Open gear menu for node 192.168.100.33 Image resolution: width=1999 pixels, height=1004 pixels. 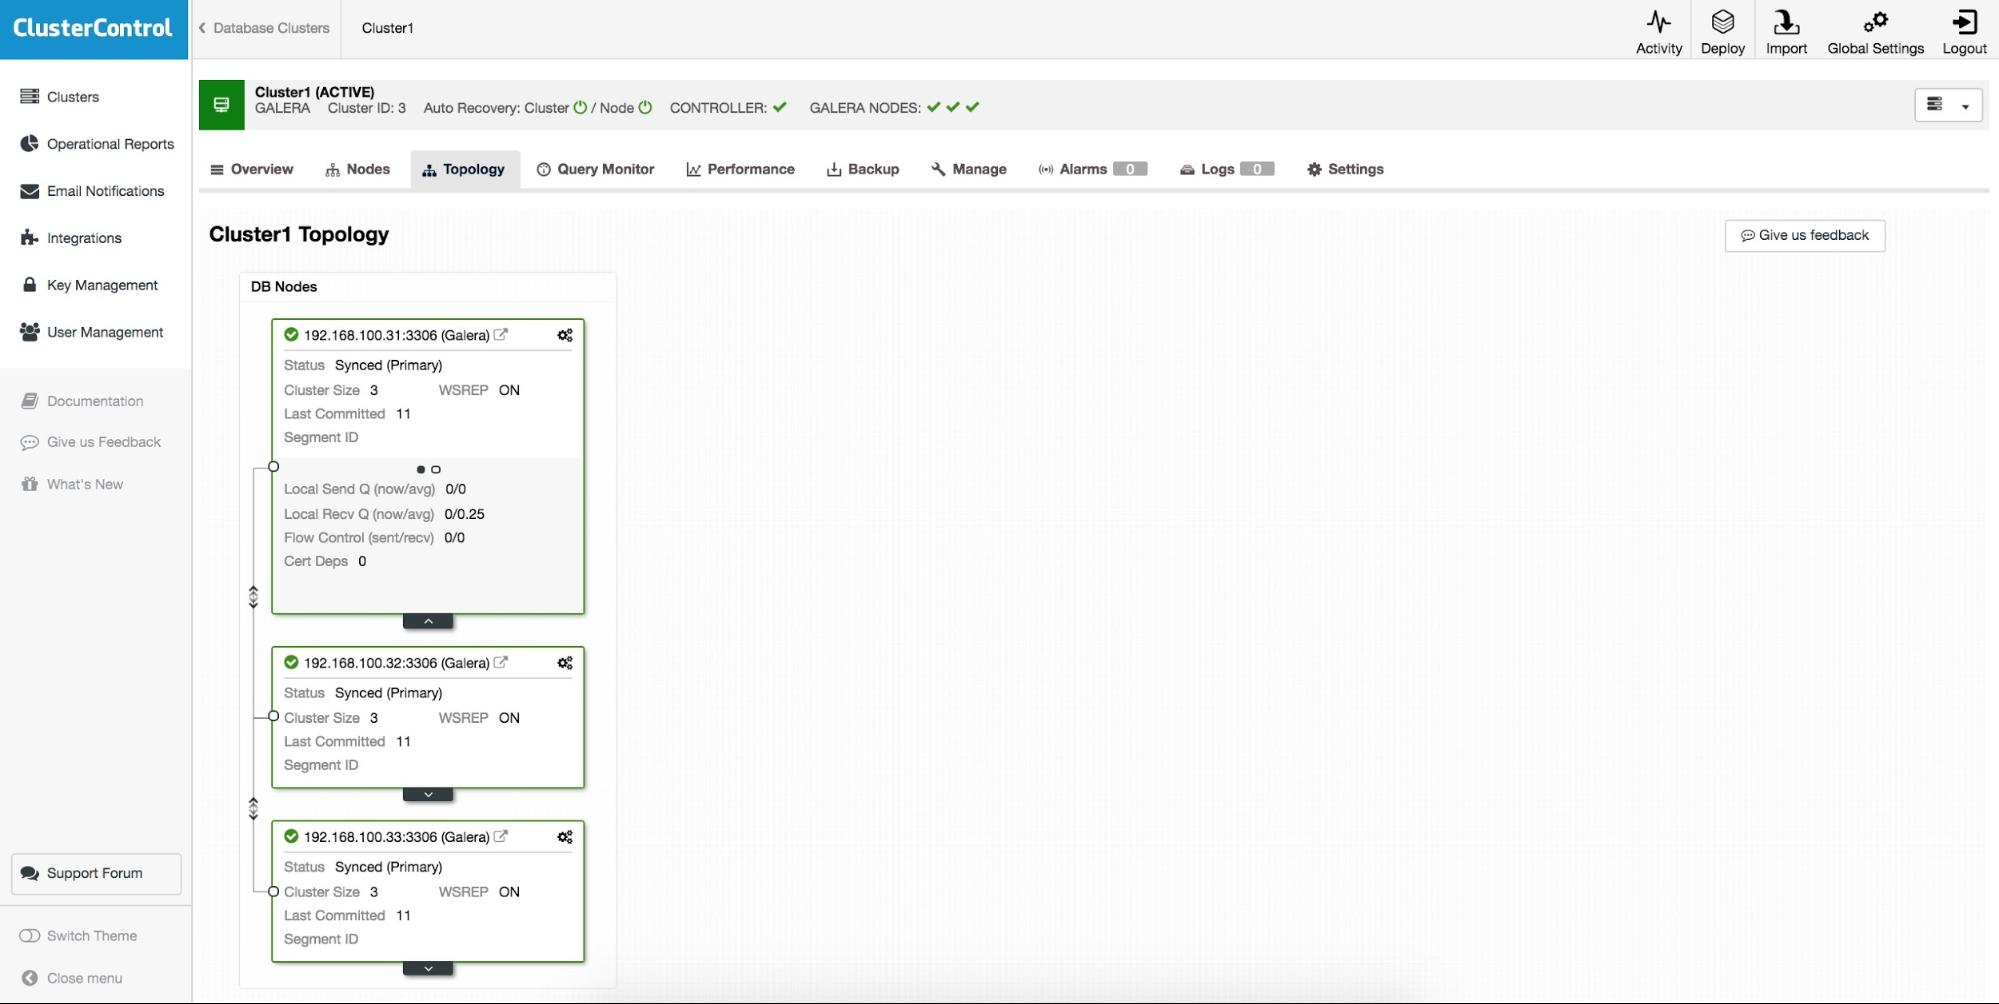(565, 837)
